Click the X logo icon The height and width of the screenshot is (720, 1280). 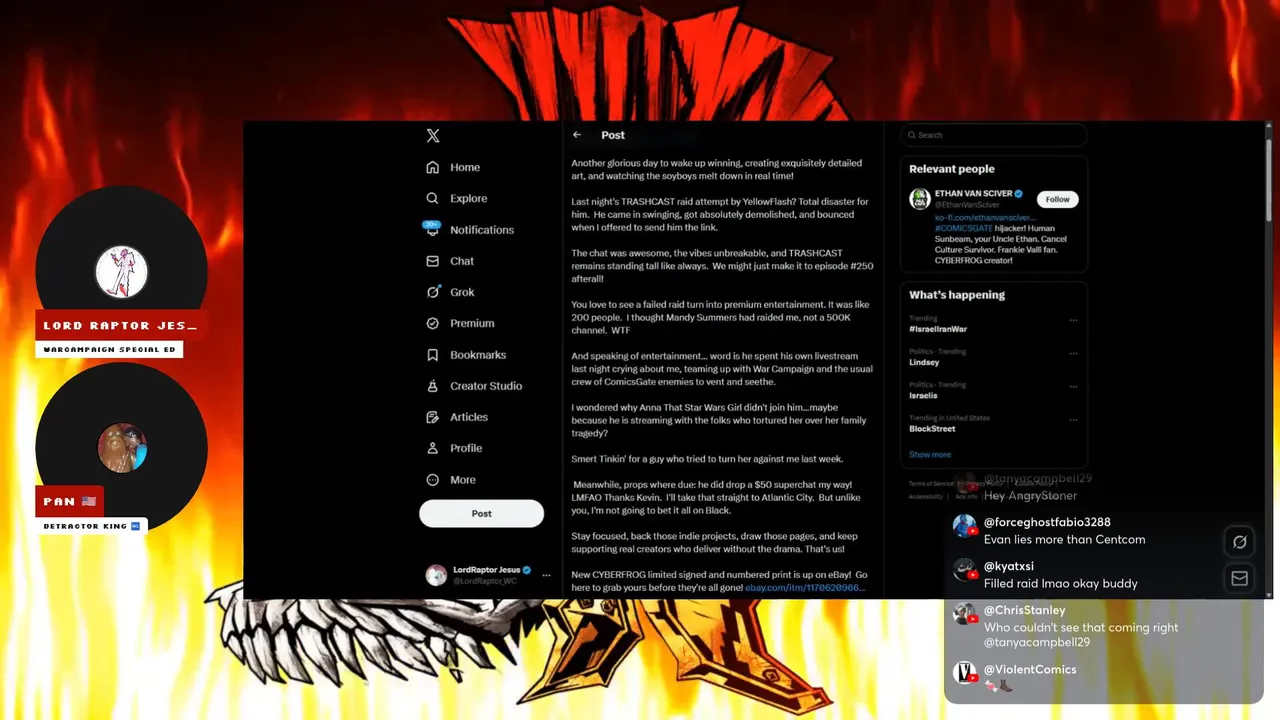pyautogui.click(x=433, y=136)
